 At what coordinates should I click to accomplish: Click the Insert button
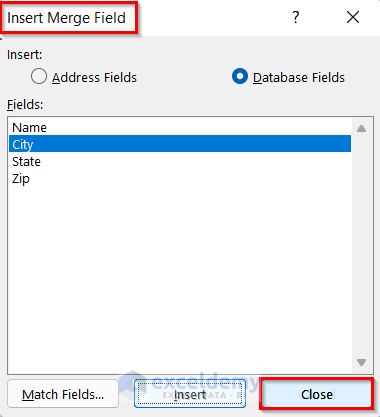190,394
